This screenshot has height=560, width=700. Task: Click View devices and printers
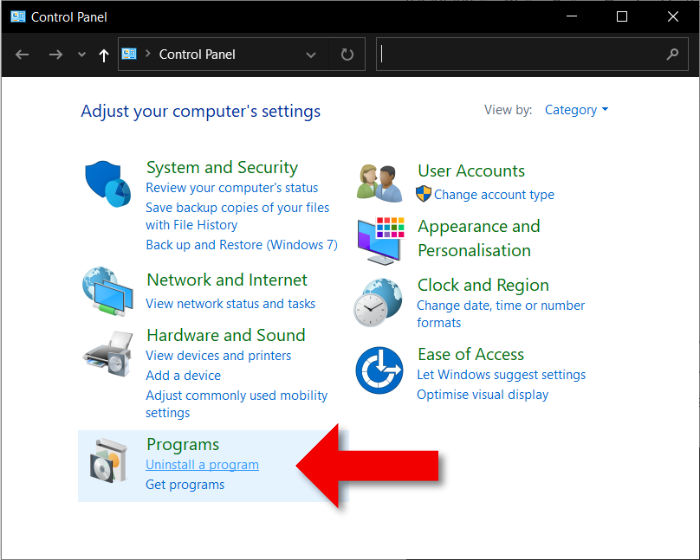click(x=218, y=355)
